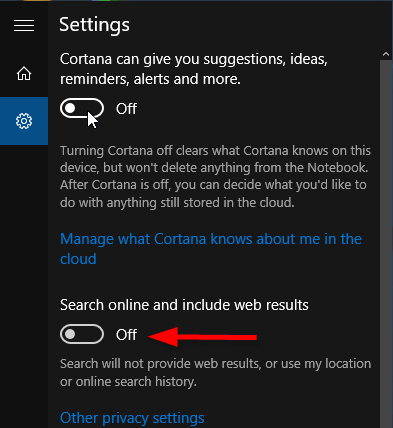Open Manage what Cortana knows about me link
The height and width of the screenshot is (428, 393).
211,249
